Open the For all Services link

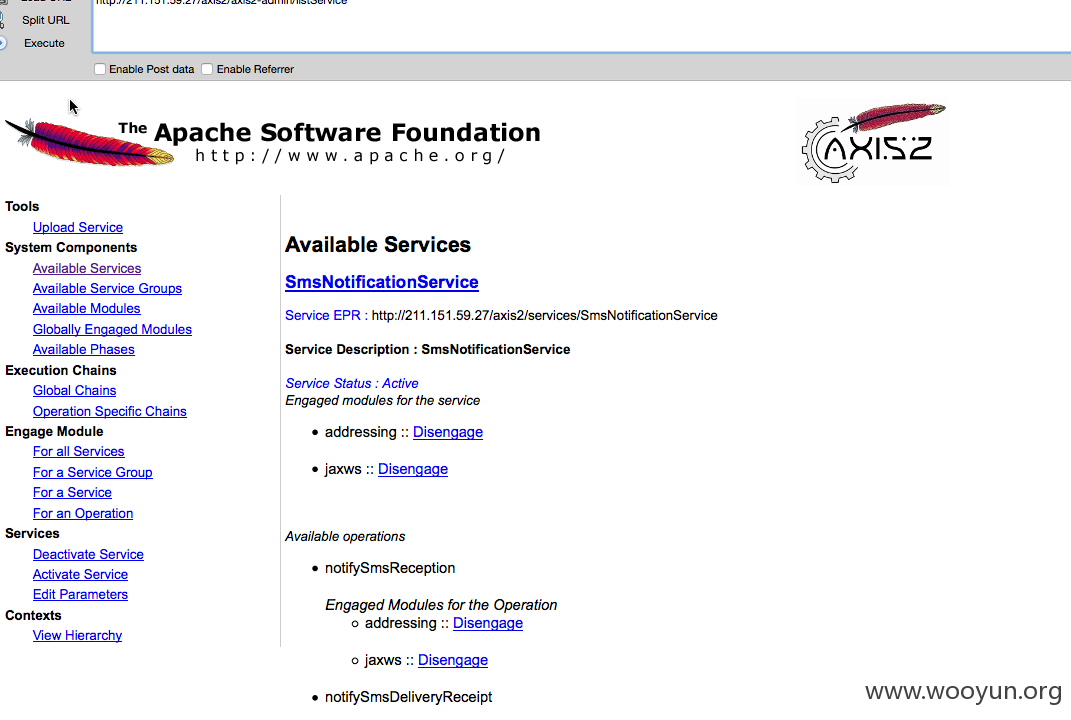pos(79,452)
